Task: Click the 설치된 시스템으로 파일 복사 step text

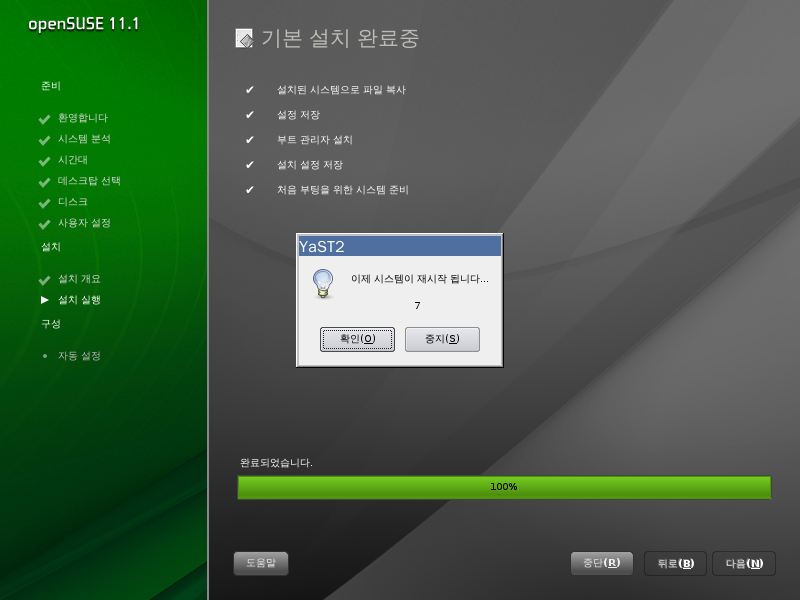Action: tap(341, 90)
